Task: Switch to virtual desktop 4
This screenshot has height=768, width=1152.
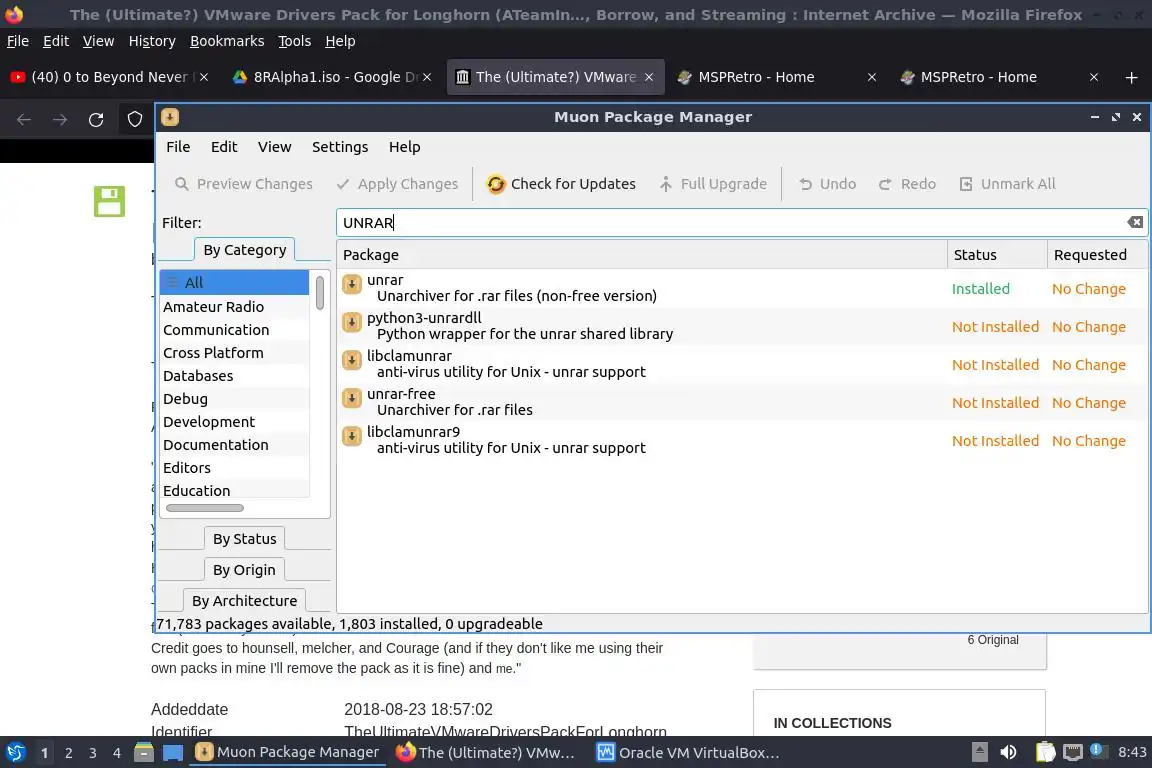Action: pyautogui.click(x=117, y=753)
